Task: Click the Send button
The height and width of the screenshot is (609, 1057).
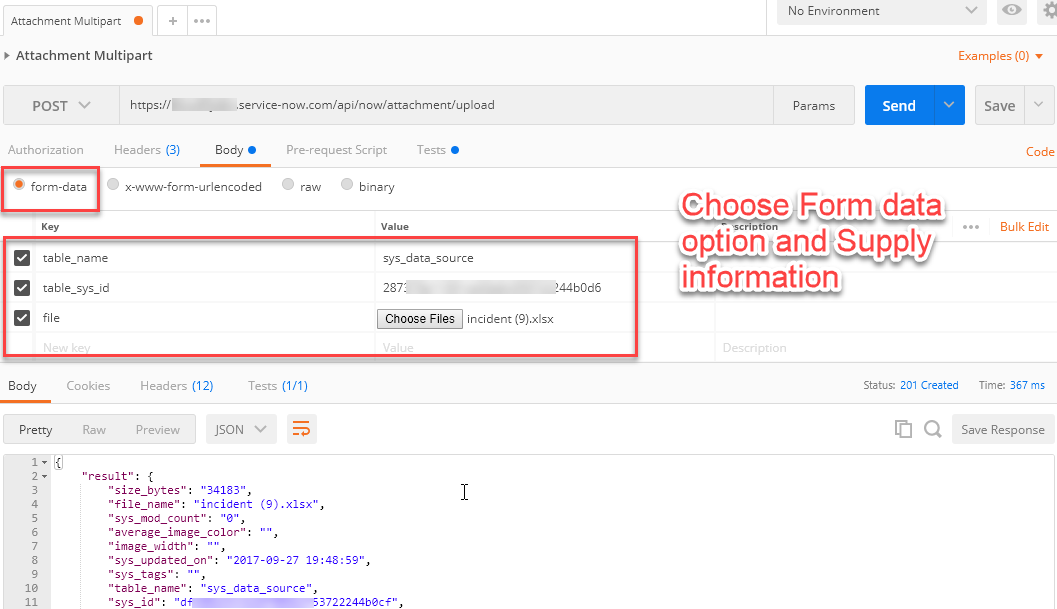Action: (898, 105)
